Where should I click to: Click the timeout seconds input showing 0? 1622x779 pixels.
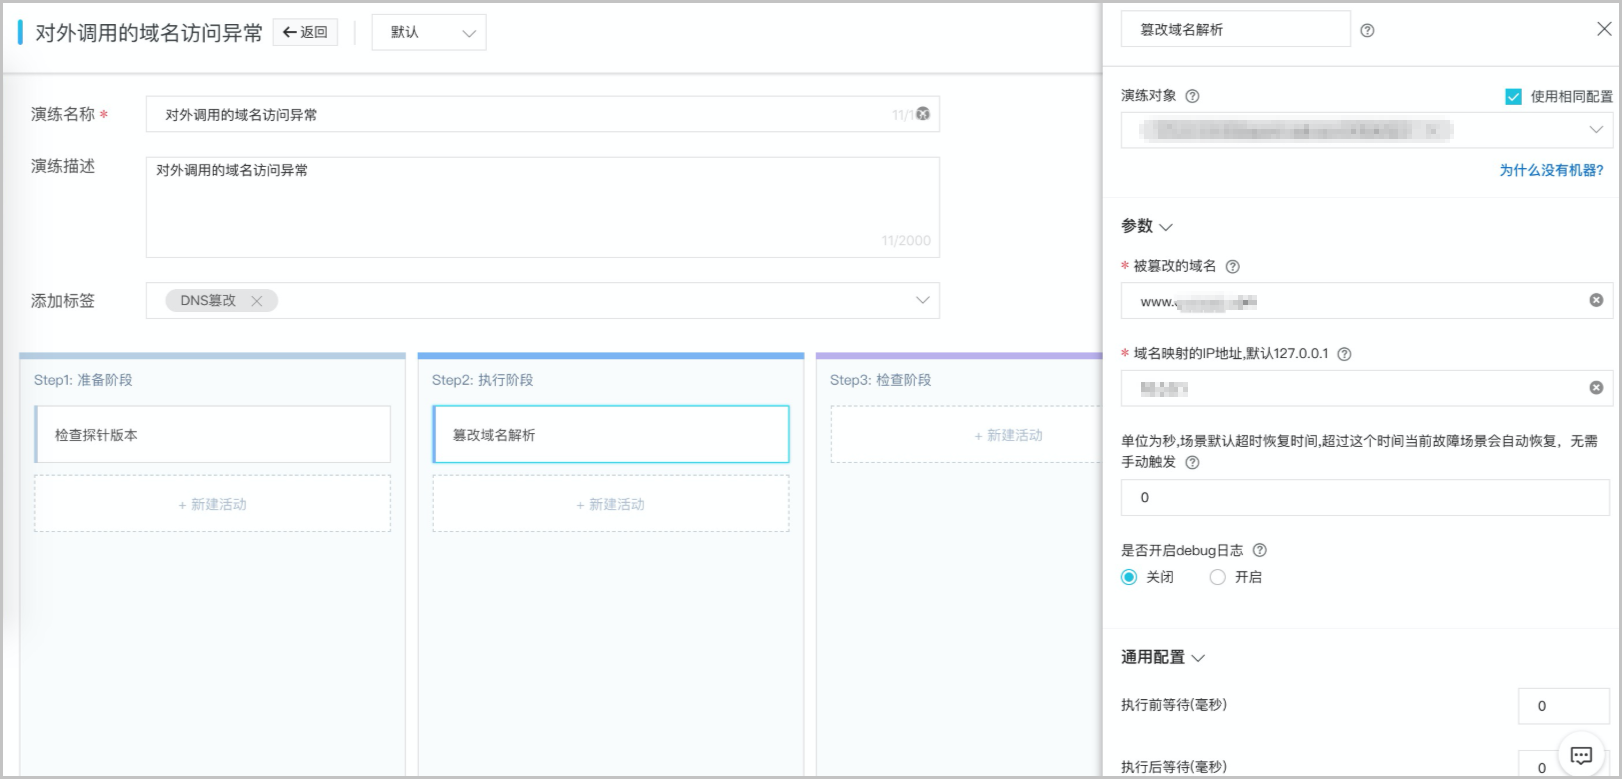[x=1365, y=497]
